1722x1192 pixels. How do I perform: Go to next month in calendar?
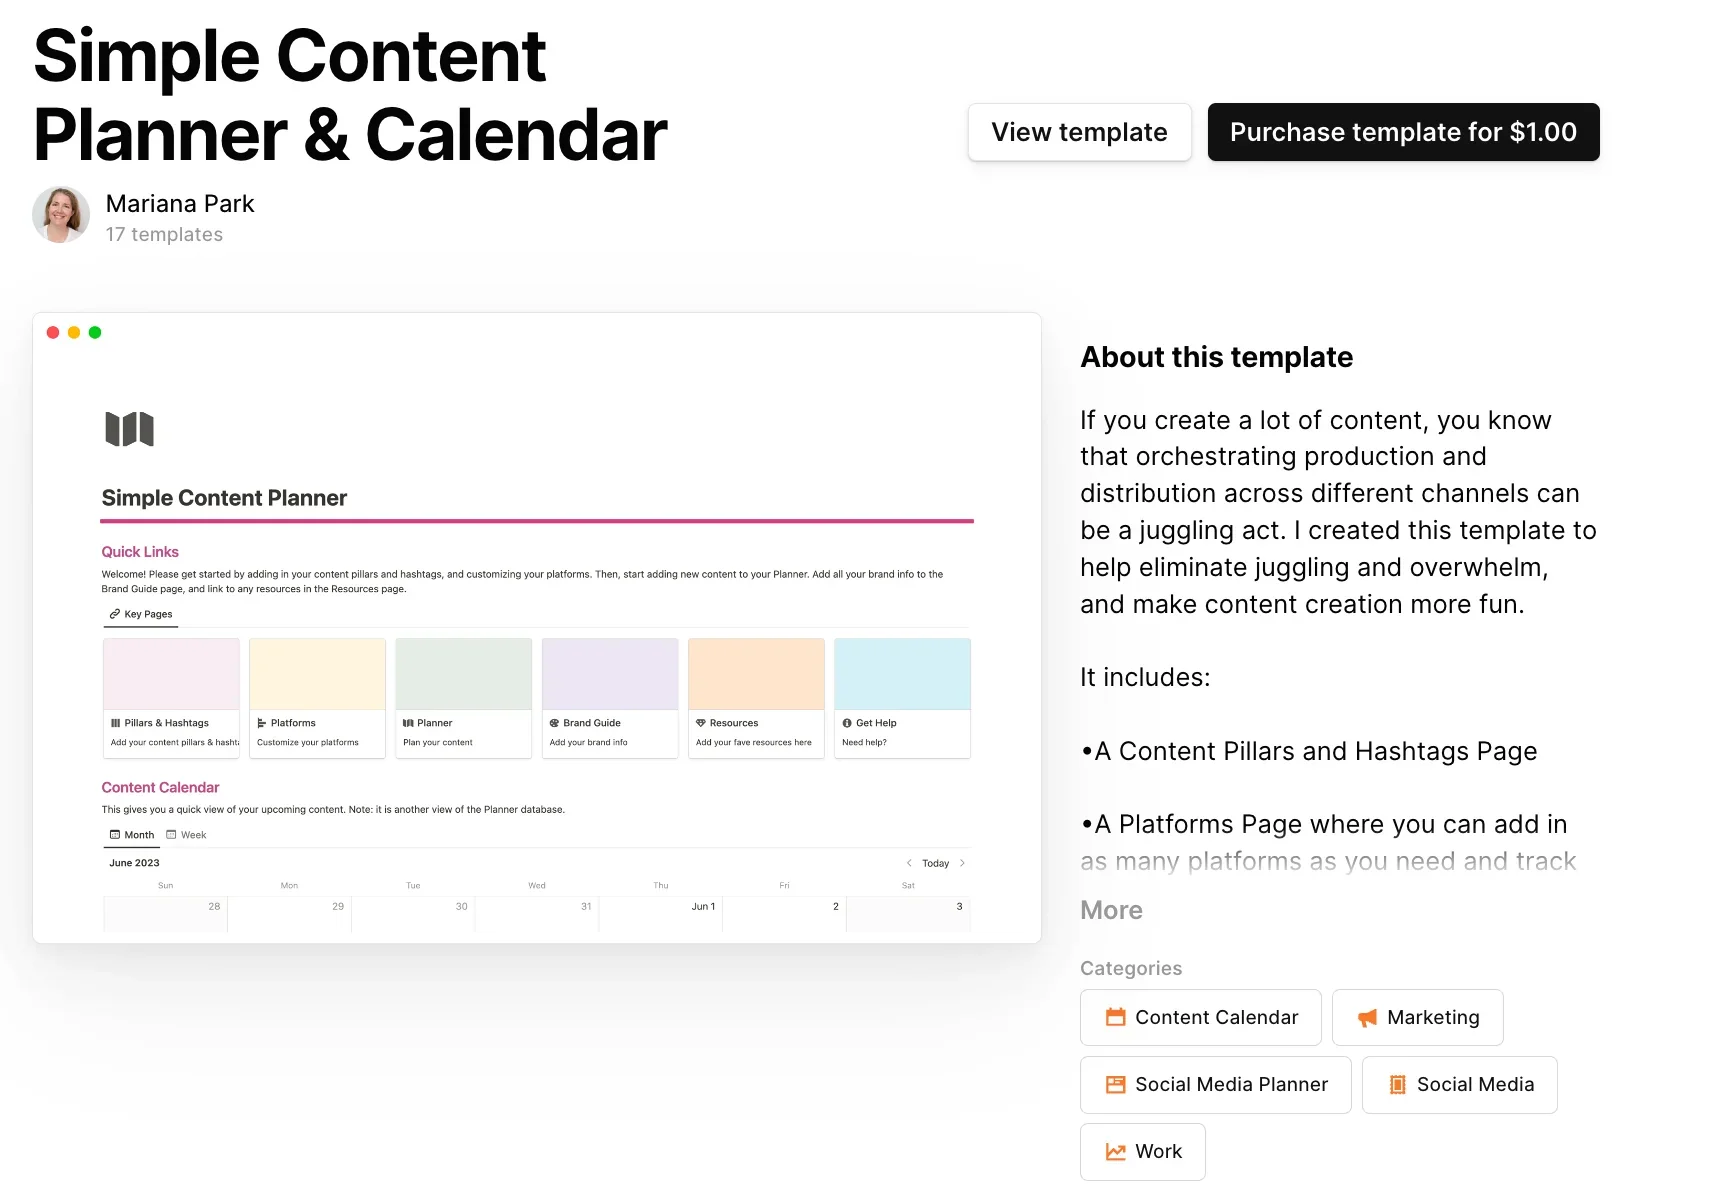click(962, 863)
